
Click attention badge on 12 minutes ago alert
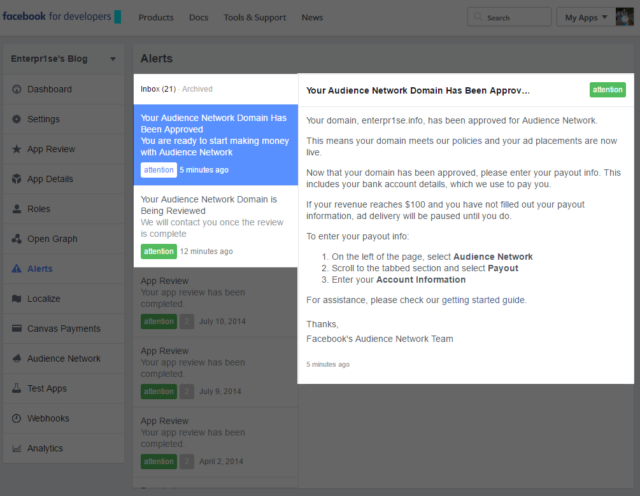coord(159,251)
